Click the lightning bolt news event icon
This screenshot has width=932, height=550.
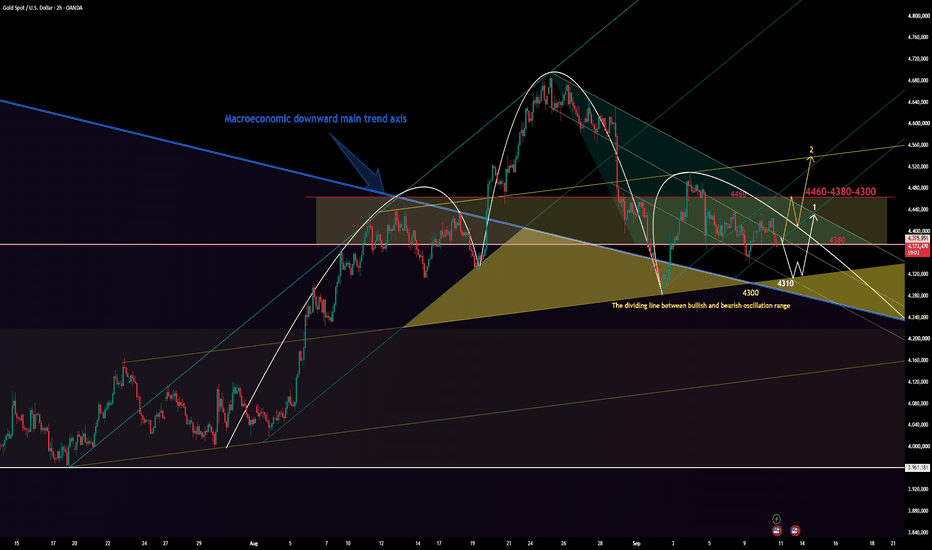tap(776, 519)
